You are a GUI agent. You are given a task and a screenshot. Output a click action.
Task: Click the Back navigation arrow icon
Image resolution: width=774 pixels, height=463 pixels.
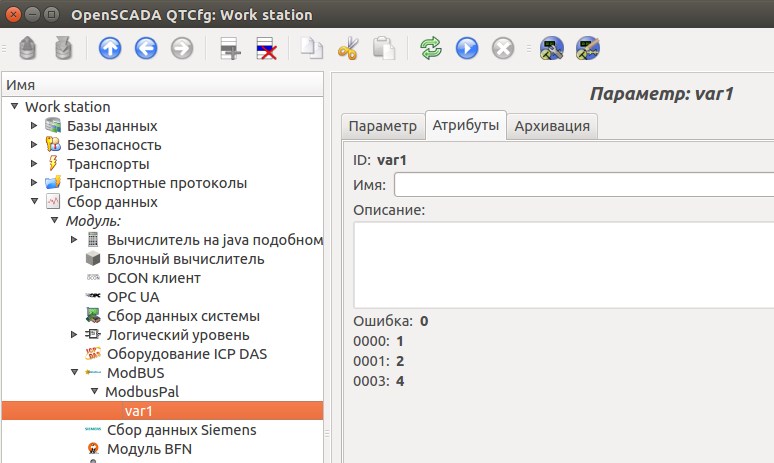[x=146, y=48]
